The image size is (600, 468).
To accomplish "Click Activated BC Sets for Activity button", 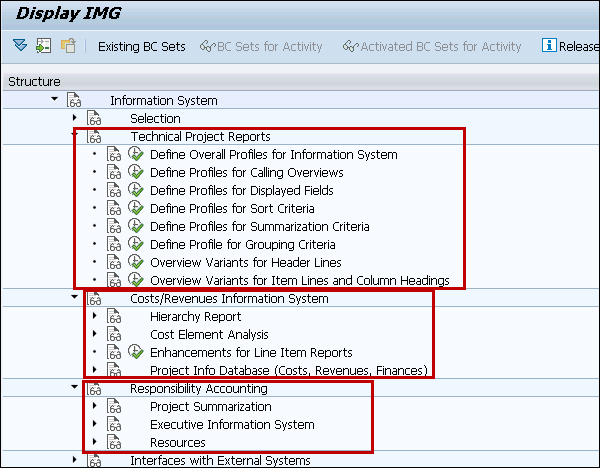I will tap(431, 46).
